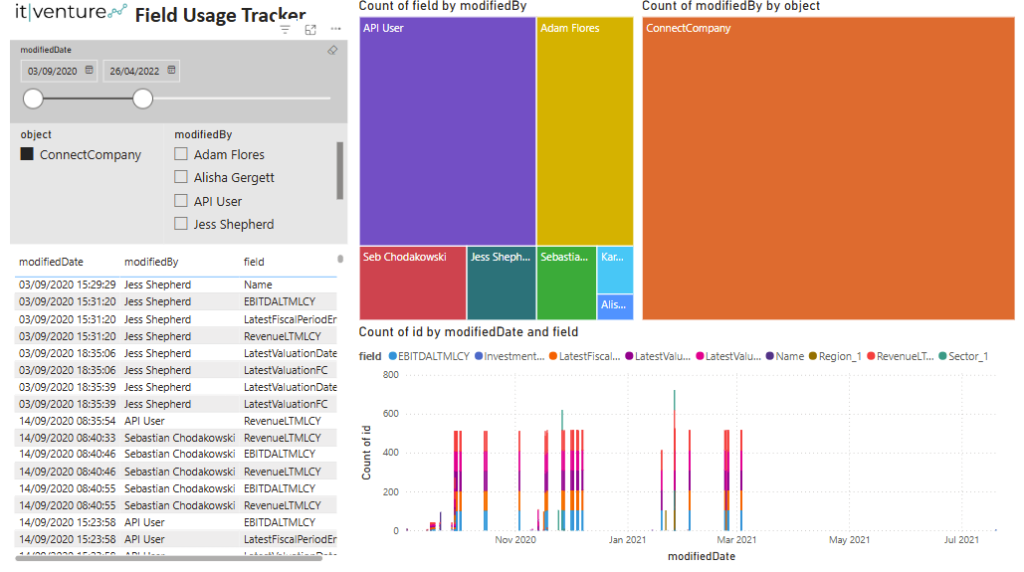Click the modifiedBy slicer scrollbar
The height and width of the screenshot is (572, 1024).
point(340,170)
